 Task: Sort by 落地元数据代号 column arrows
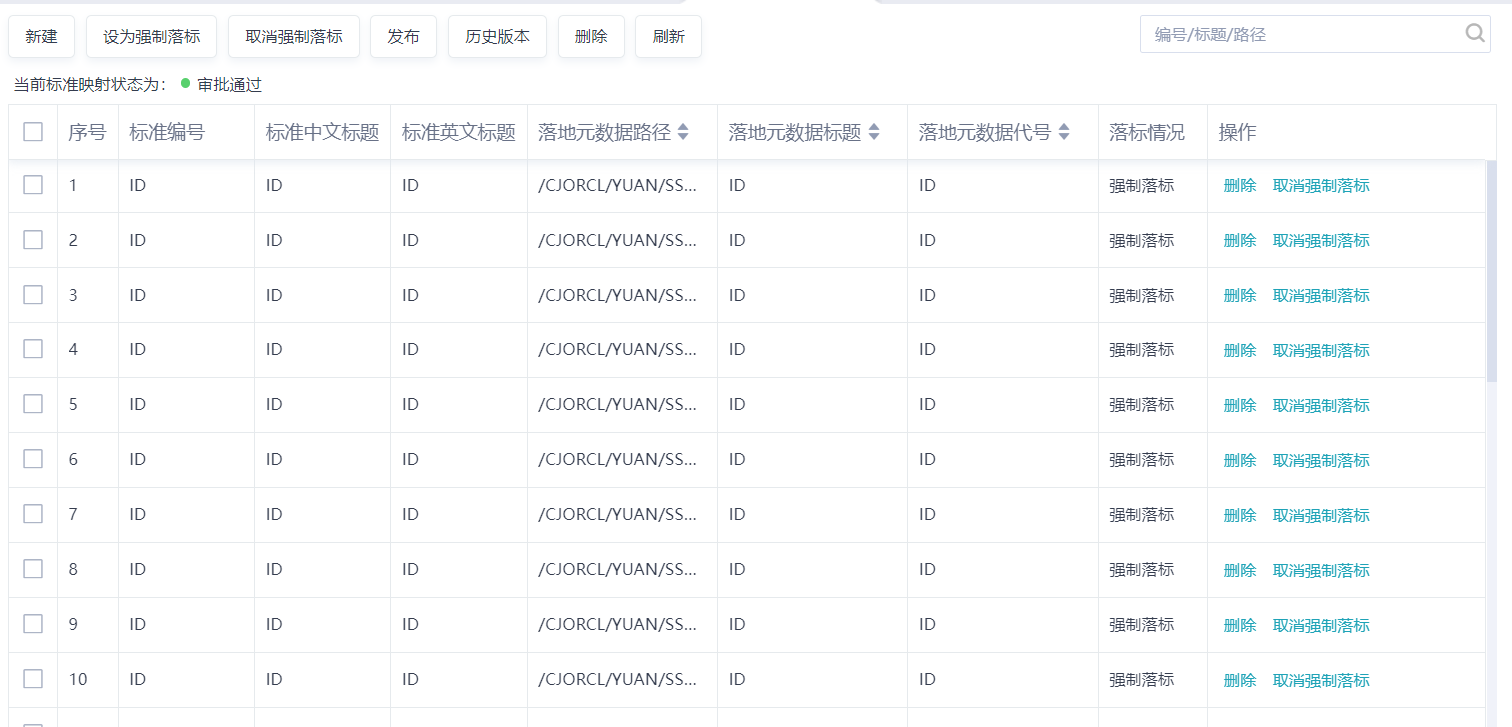coord(1064,132)
